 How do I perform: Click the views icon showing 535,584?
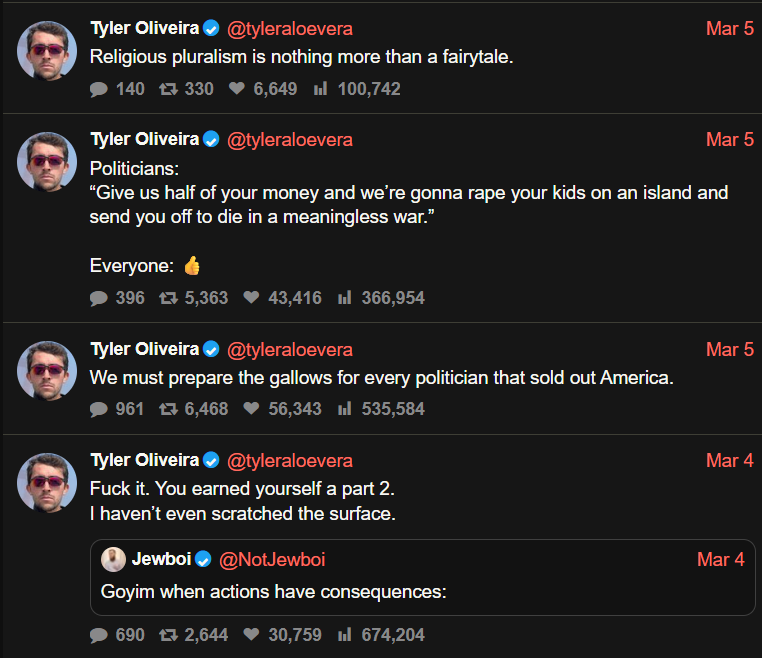(x=345, y=409)
